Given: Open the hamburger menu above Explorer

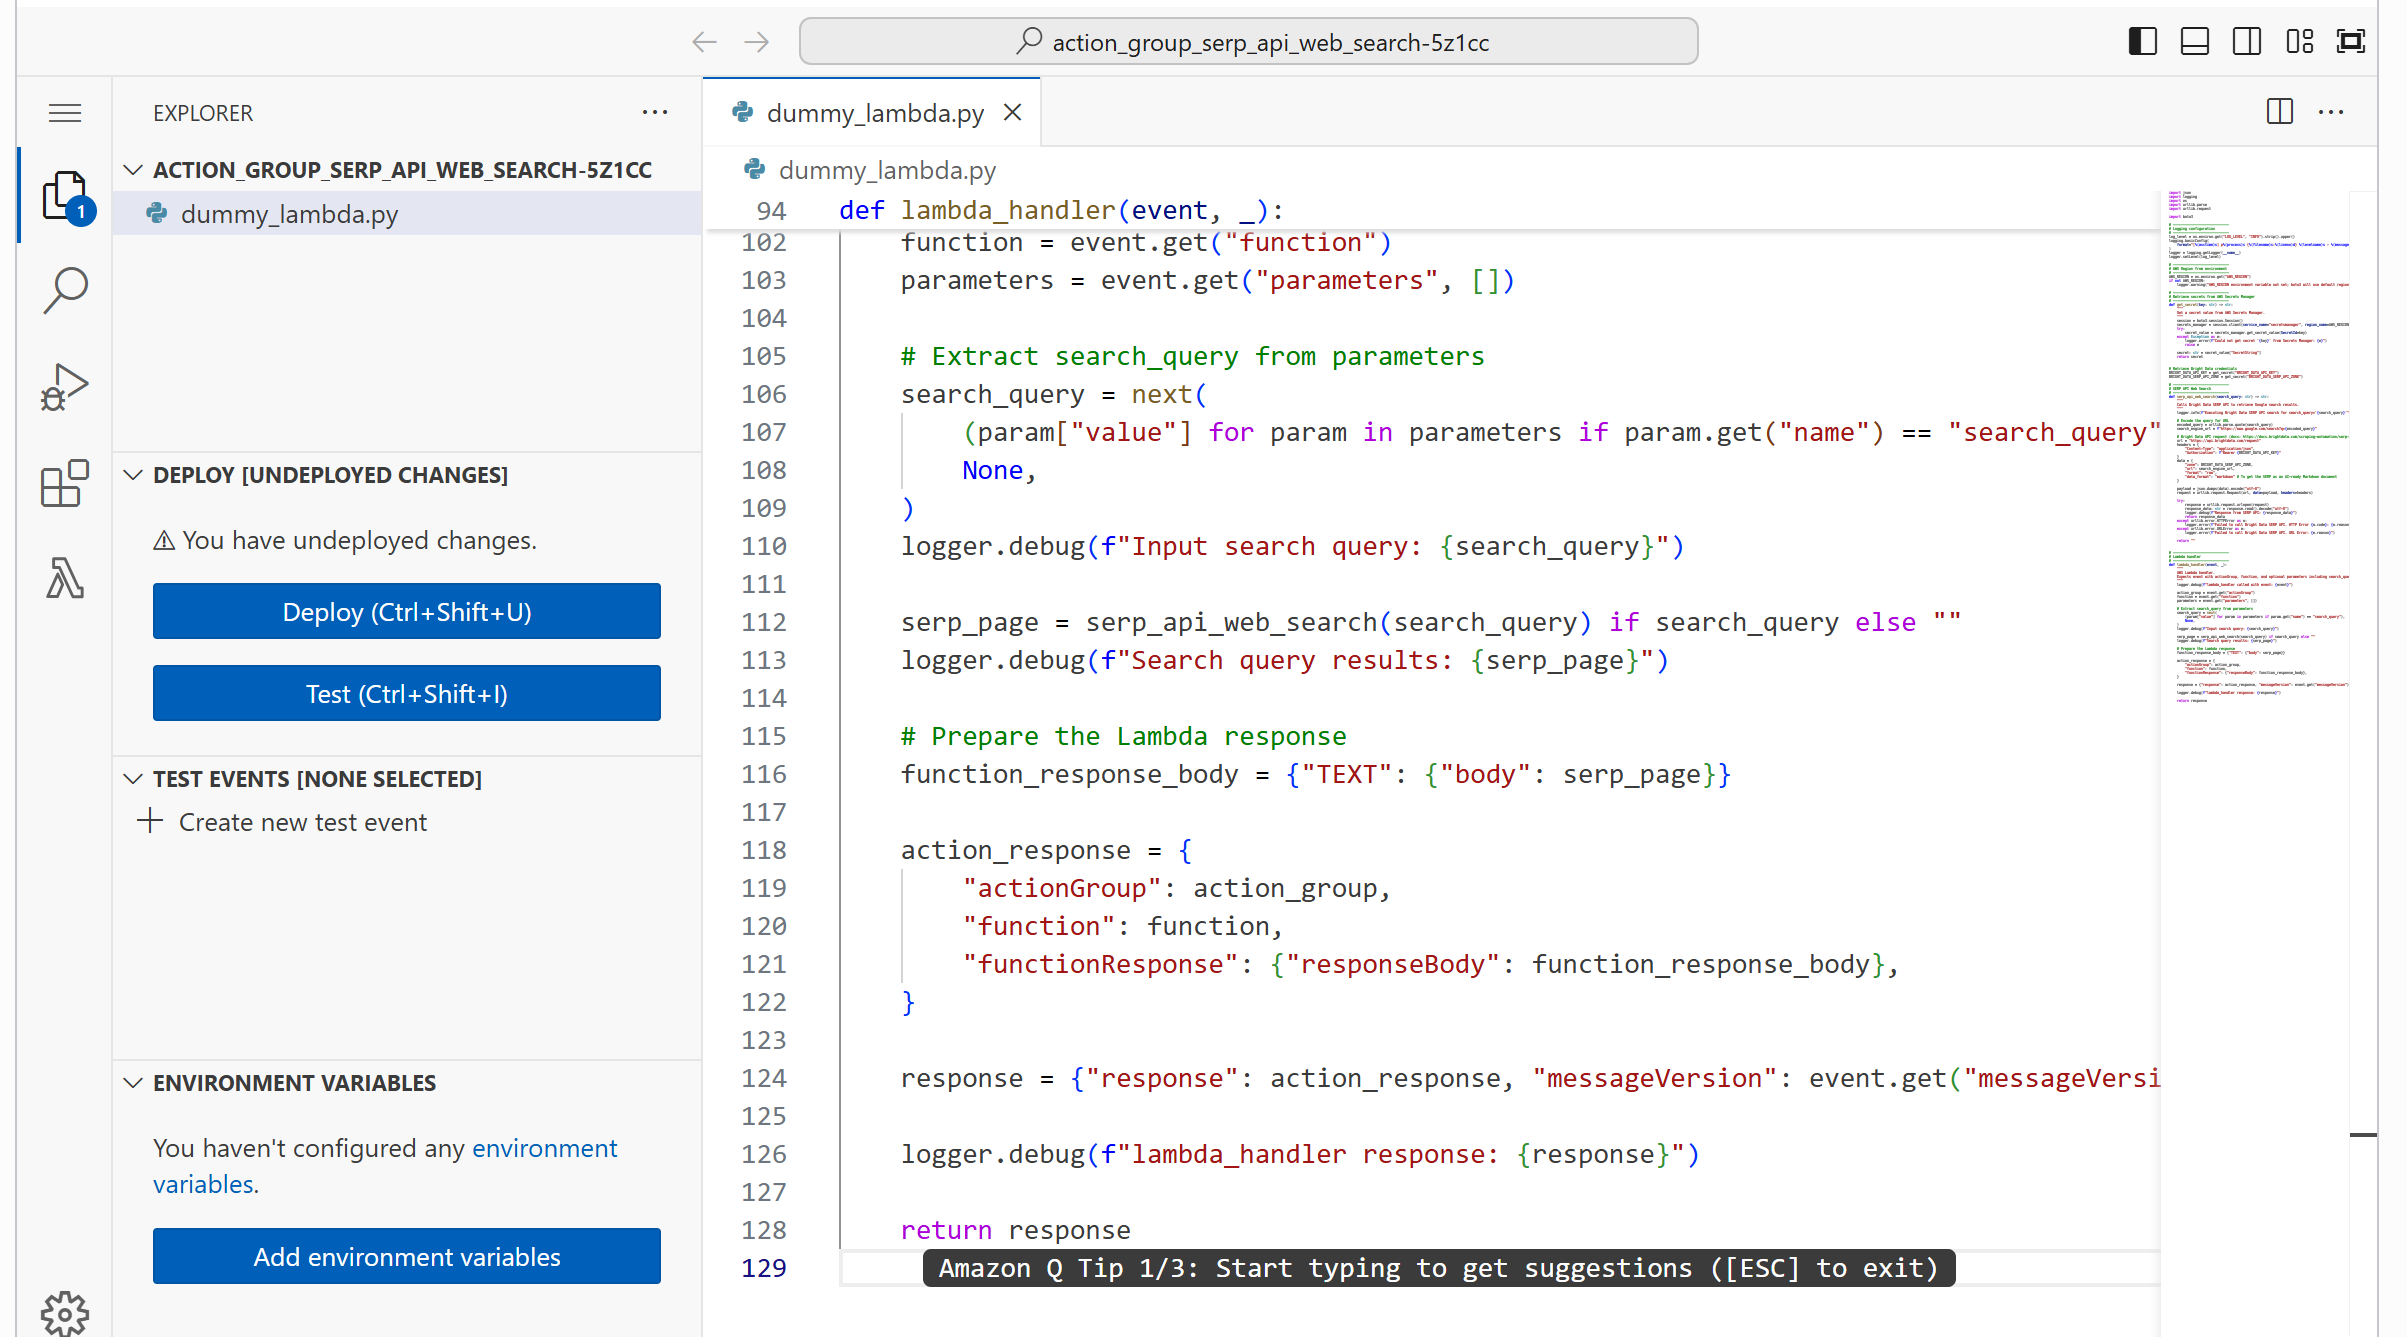Looking at the screenshot, I should pyautogui.click(x=64, y=112).
